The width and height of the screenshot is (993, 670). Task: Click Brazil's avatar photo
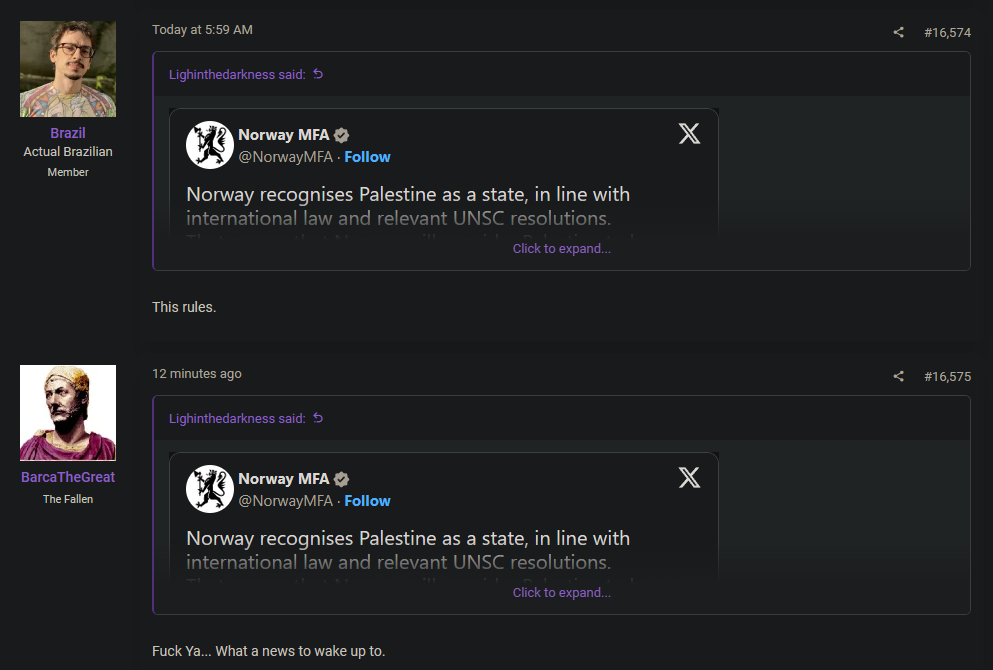pos(68,69)
